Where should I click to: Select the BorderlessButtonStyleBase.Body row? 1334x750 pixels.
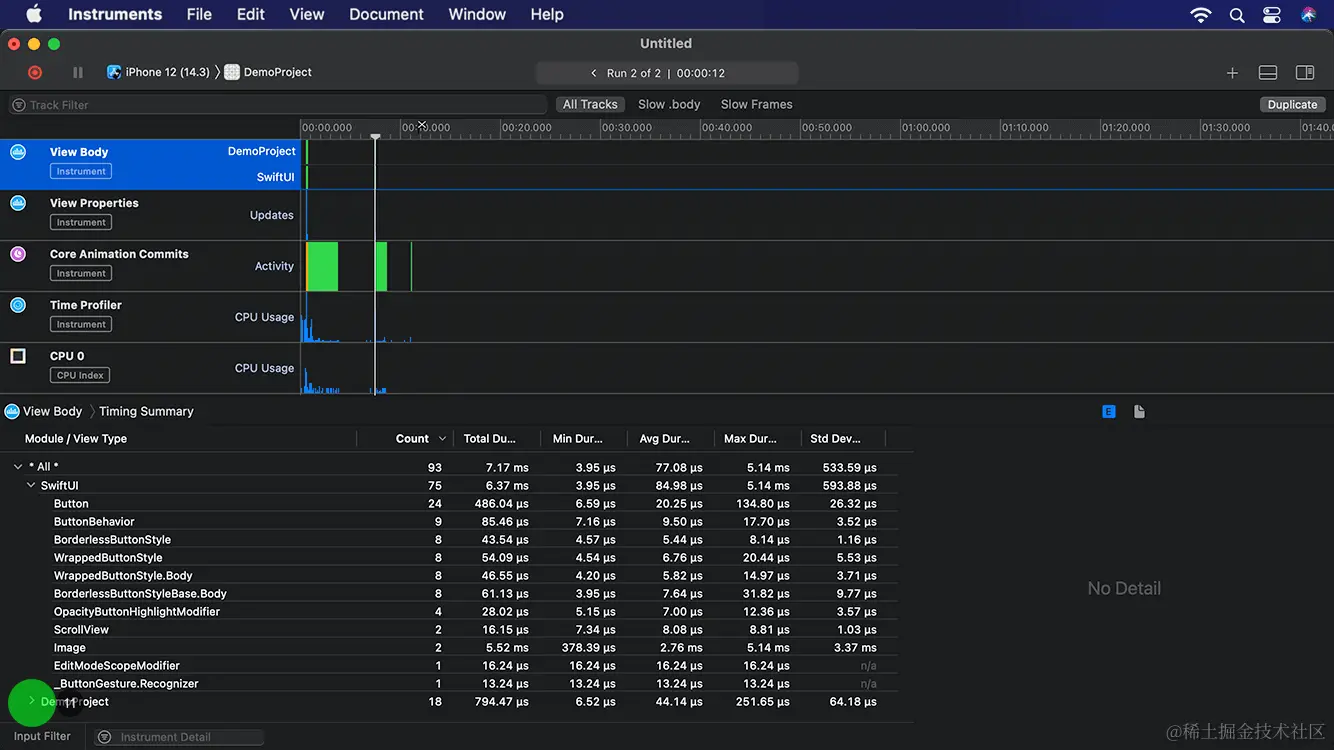click(449, 594)
